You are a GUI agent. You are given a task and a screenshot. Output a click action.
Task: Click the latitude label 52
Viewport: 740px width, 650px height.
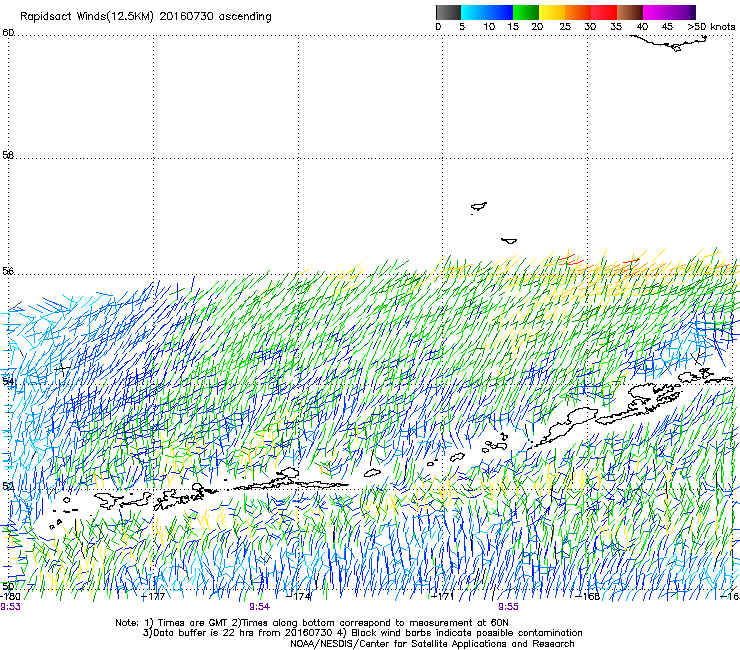pos(8,486)
